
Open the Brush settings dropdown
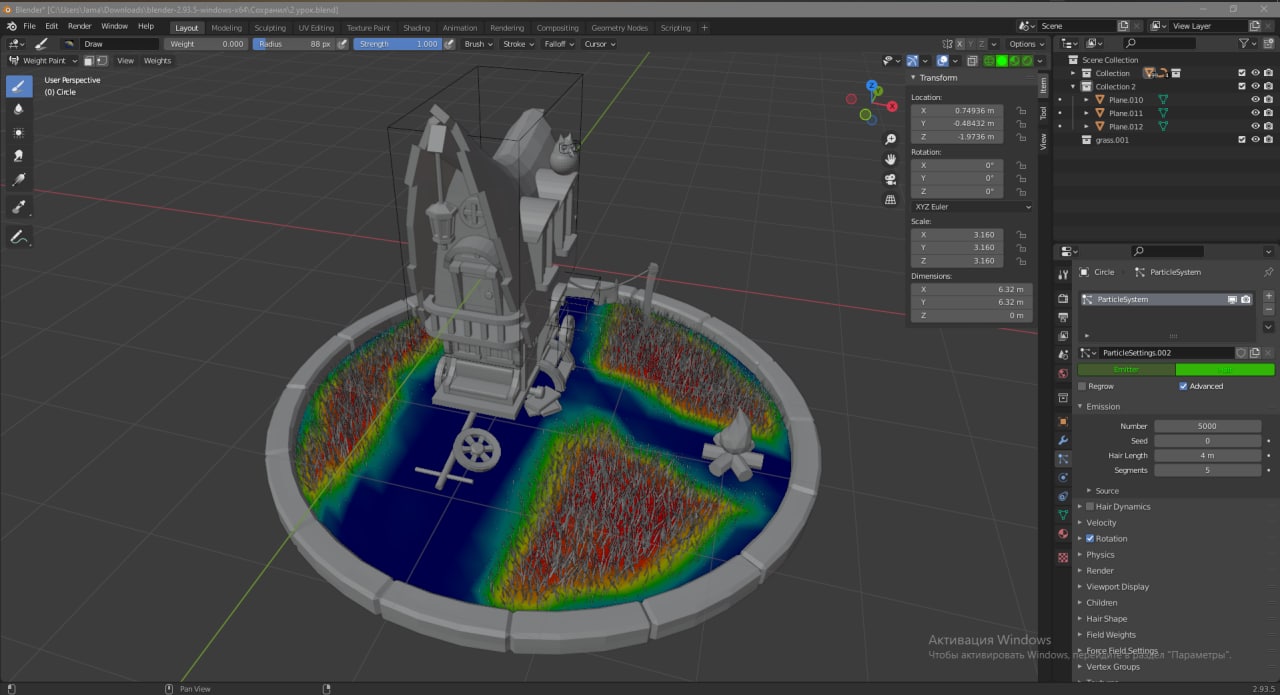[x=478, y=44]
